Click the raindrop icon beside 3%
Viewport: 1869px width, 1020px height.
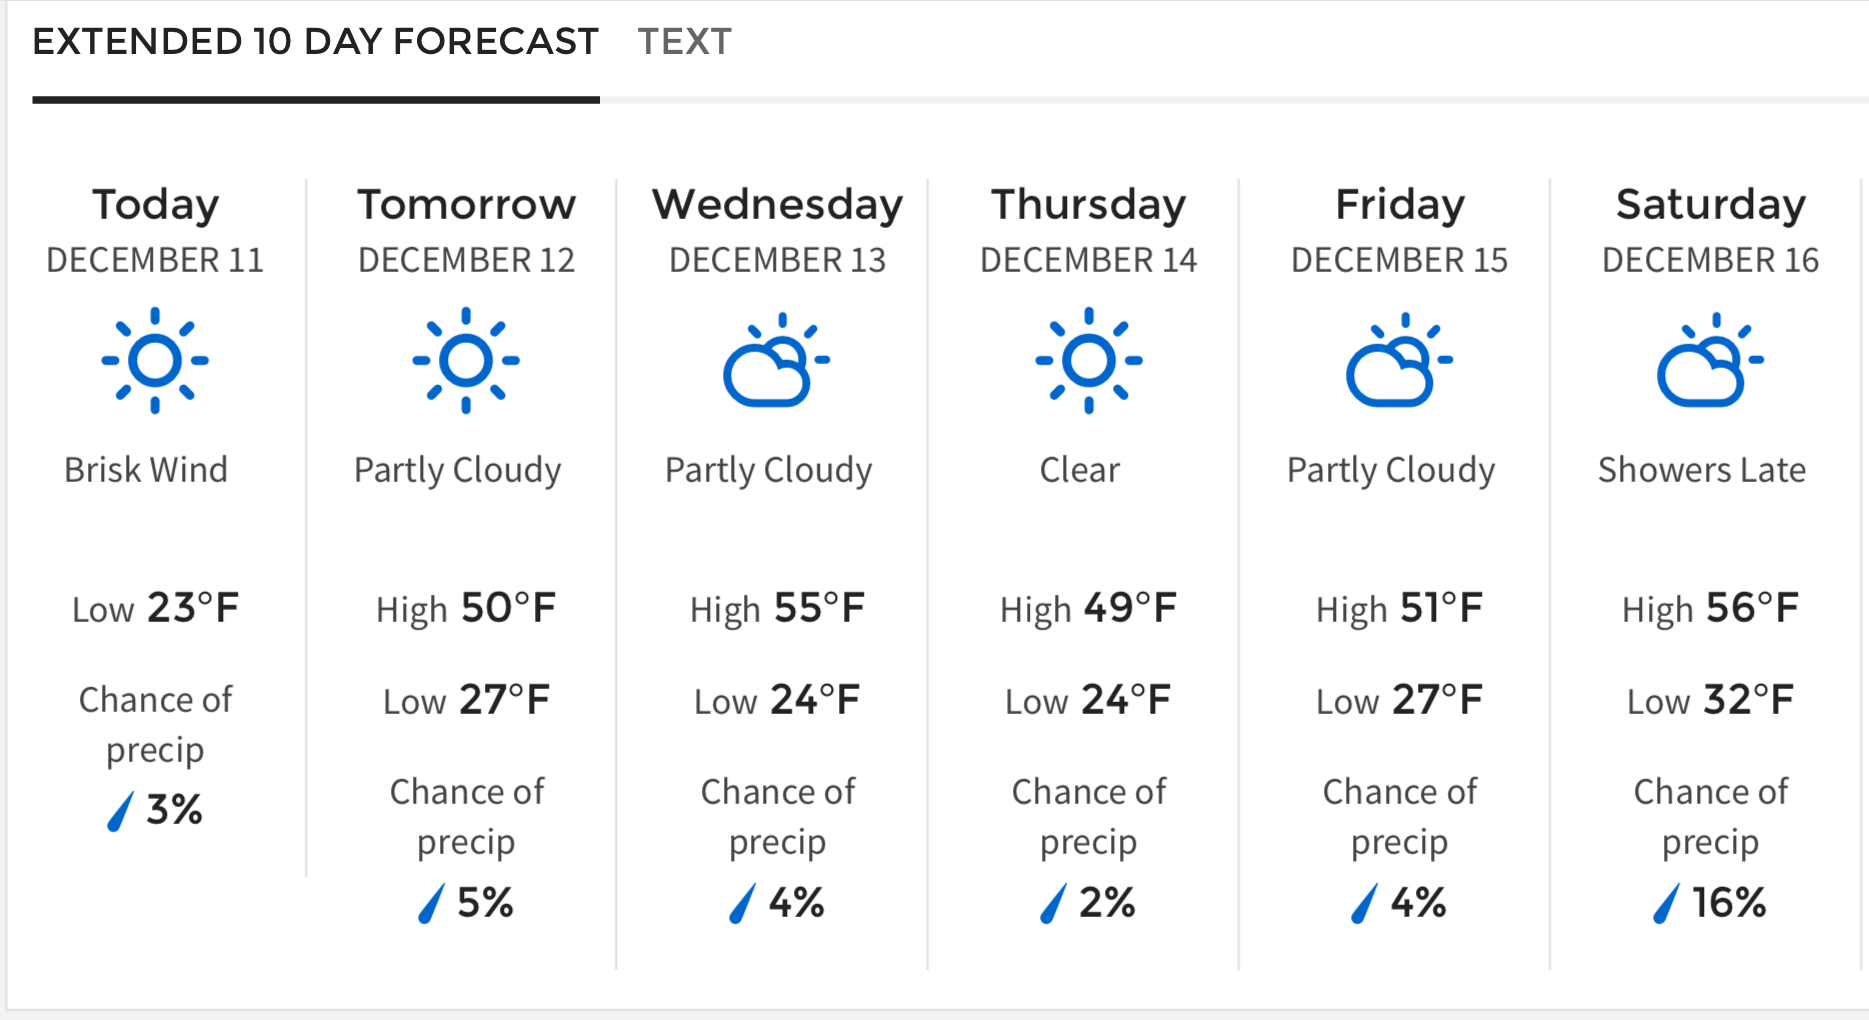[120, 811]
